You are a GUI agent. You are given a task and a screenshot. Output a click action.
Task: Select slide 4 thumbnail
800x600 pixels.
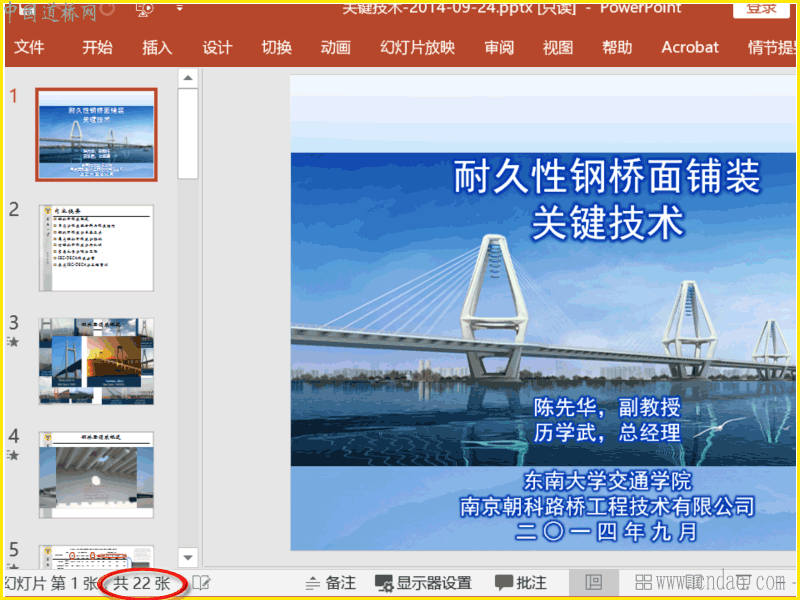[x=96, y=474]
